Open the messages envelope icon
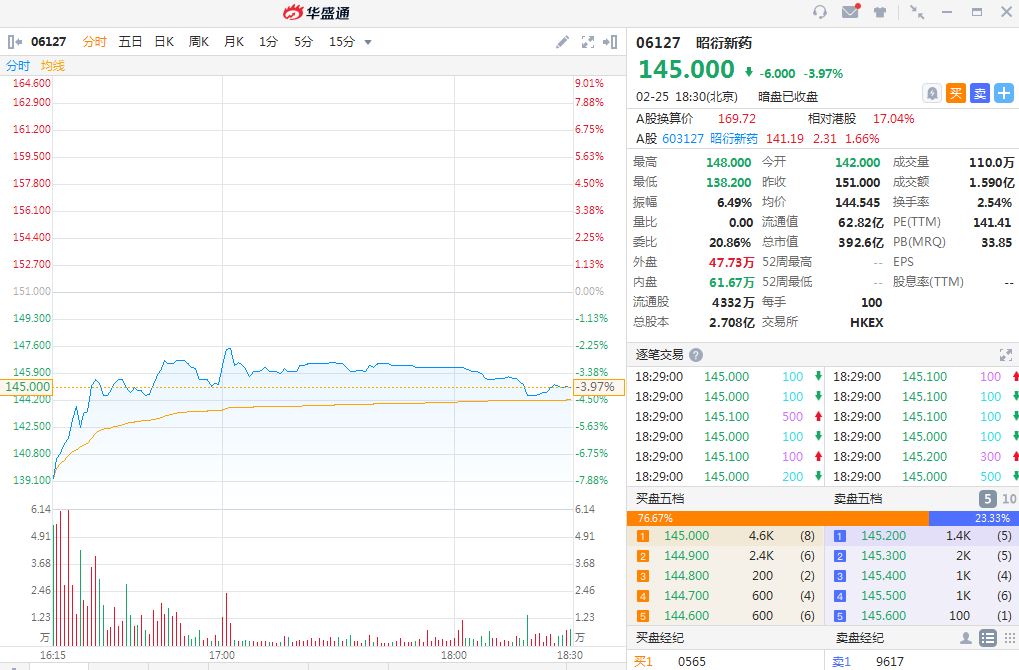This screenshot has width=1019, height=670. click(850, 12)
